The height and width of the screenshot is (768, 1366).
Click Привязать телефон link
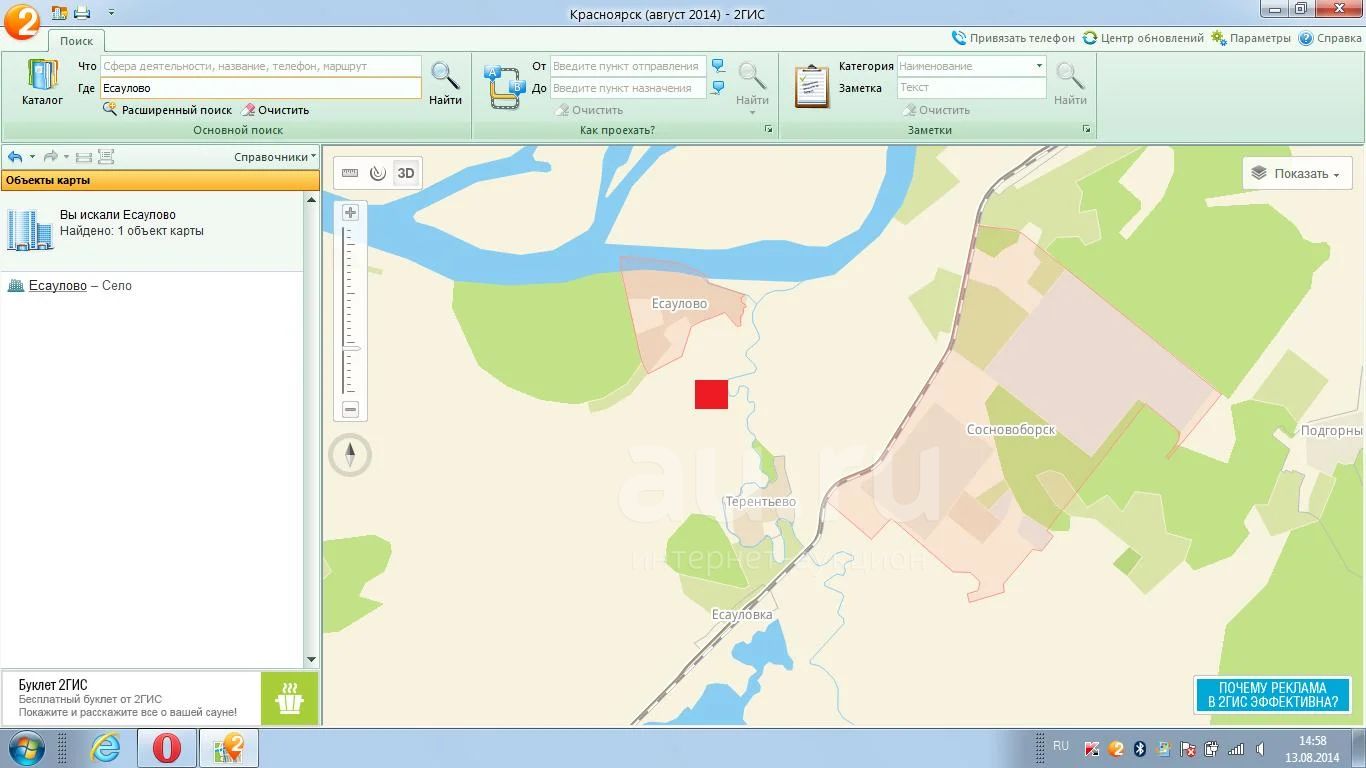tap(1013, 38)
